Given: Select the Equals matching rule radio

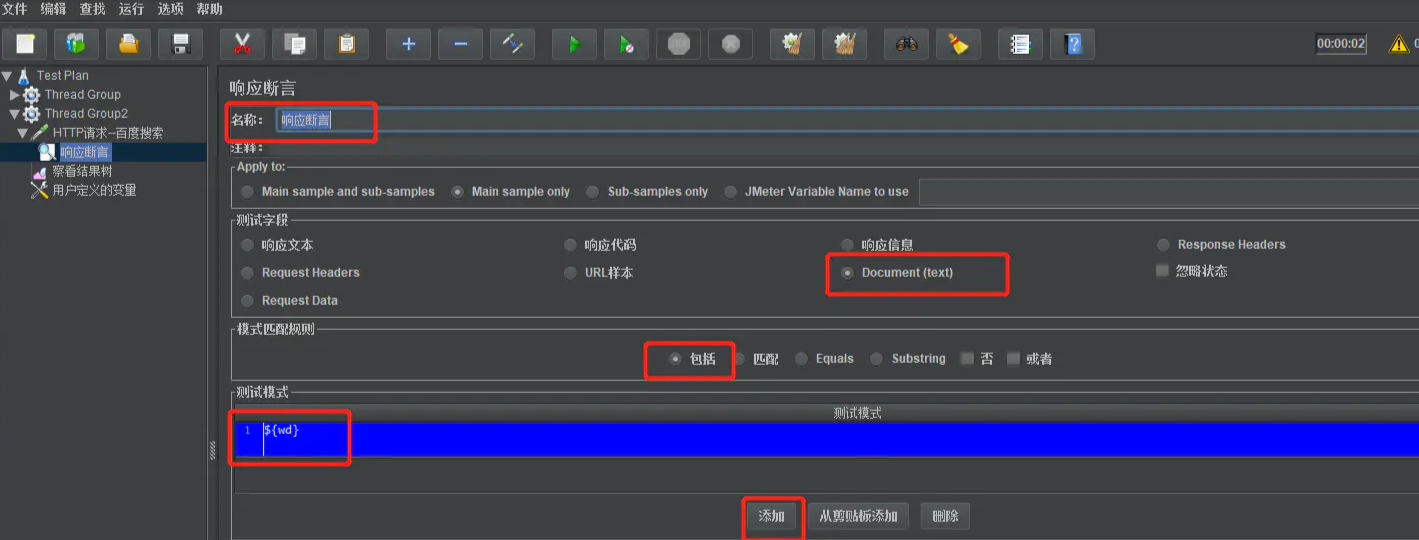Looking at the screenshot, I should (x=802, y=359).
